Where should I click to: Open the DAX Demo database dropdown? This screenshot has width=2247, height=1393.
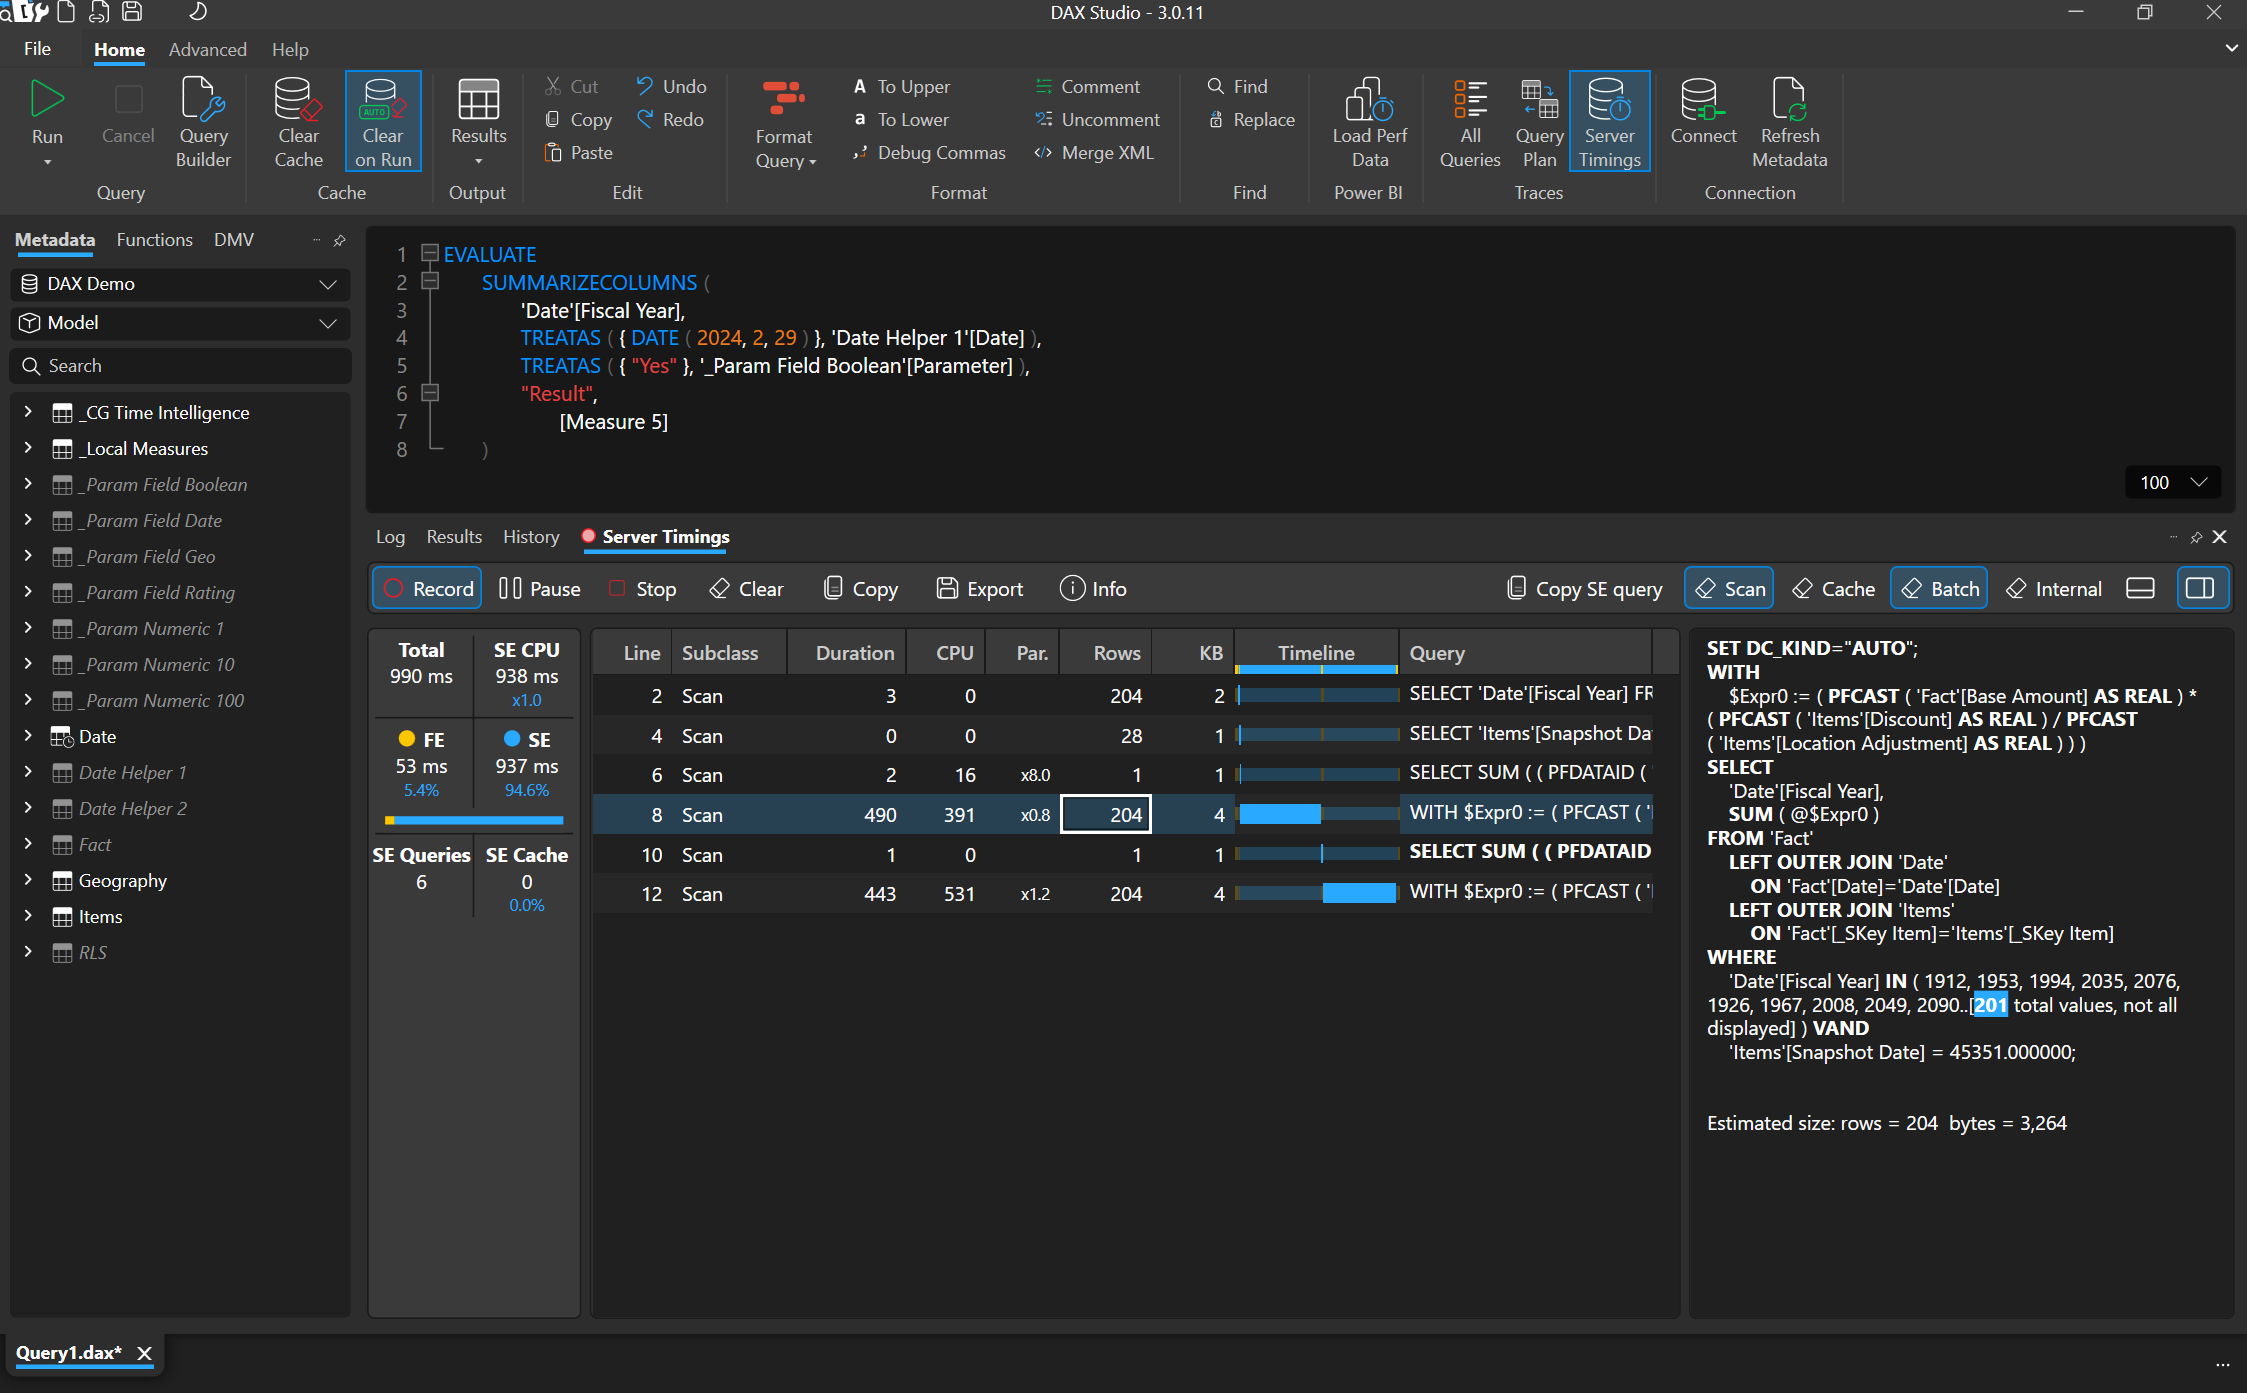tap(180, 283)
